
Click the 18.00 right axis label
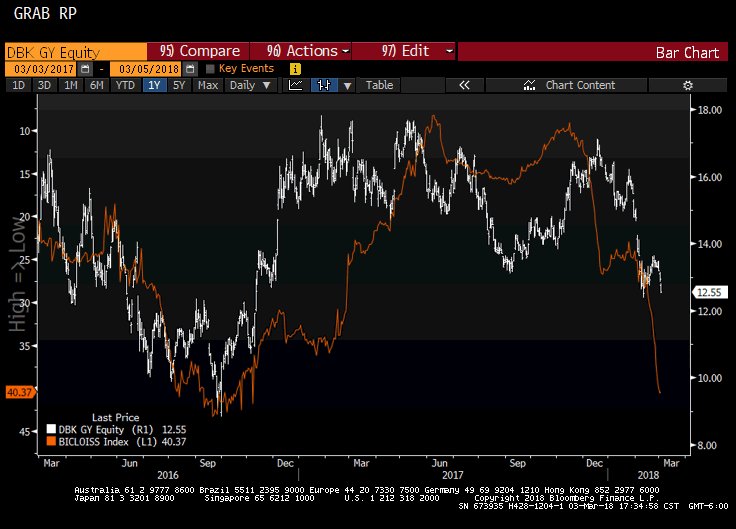coord(710,110)
